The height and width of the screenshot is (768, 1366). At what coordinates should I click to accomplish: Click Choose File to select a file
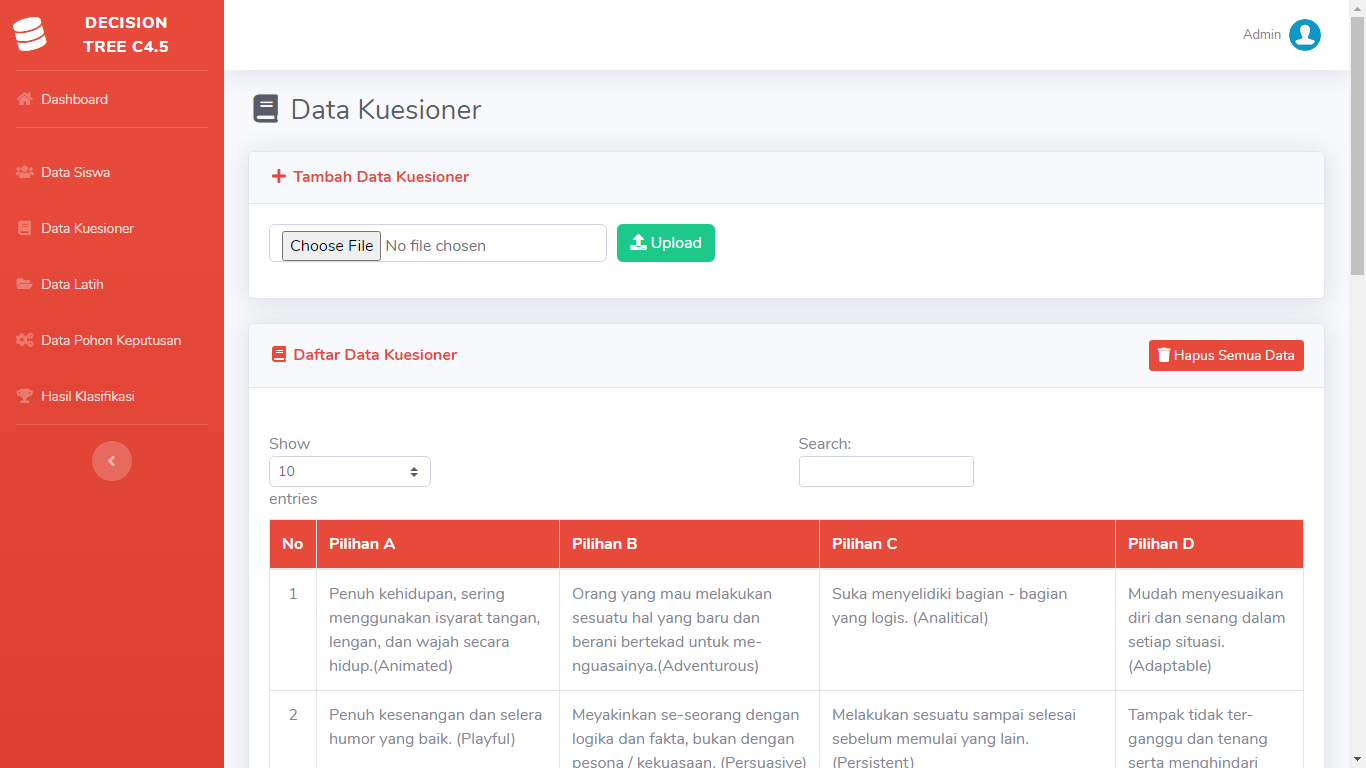pos(331,245)
